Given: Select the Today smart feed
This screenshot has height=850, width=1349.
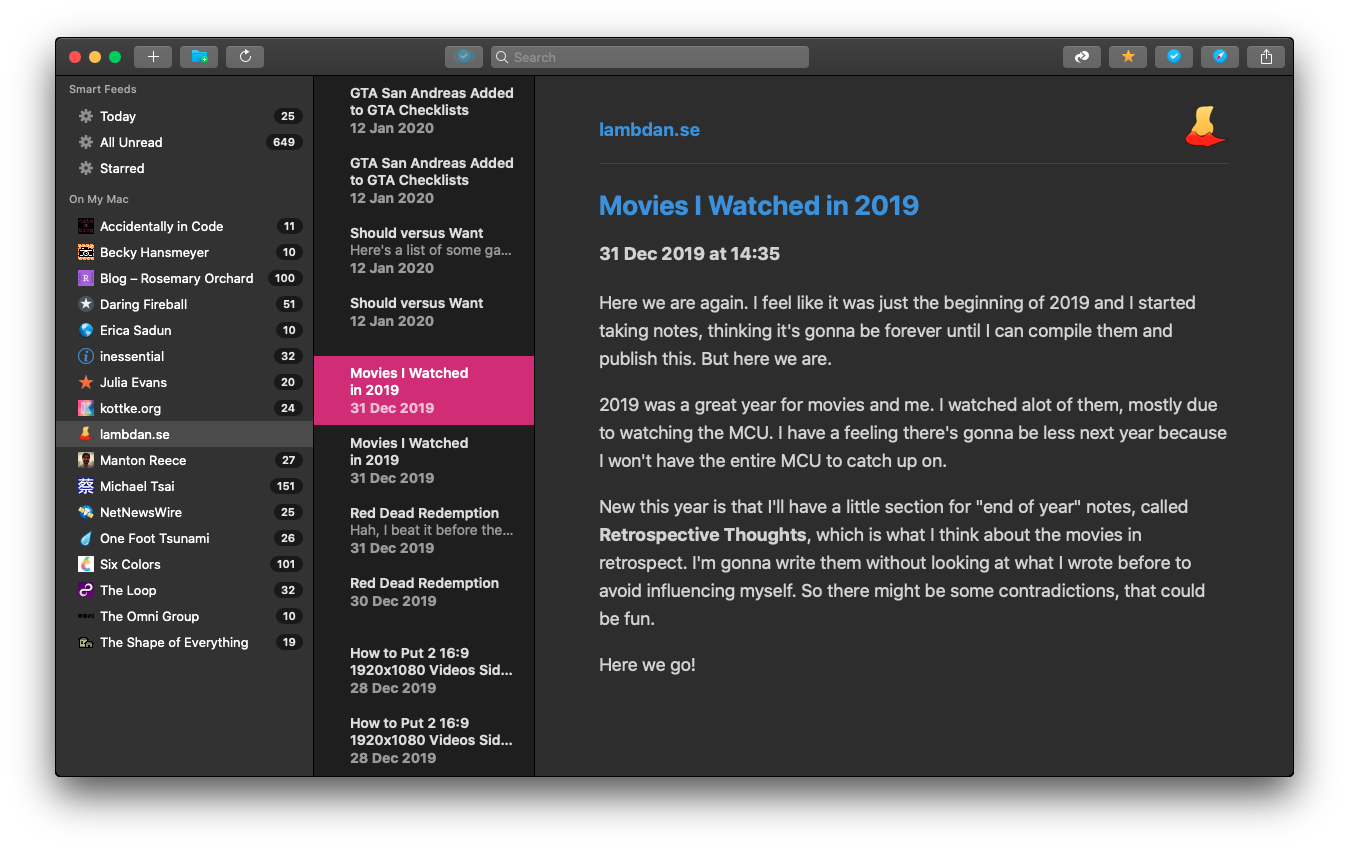Looking at the screenshot, I should (x=185, y=116).
